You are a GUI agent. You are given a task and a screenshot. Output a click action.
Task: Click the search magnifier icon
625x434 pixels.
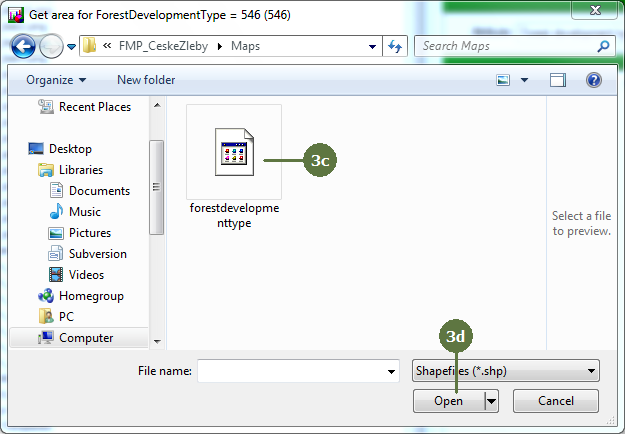tap(602, 46)
